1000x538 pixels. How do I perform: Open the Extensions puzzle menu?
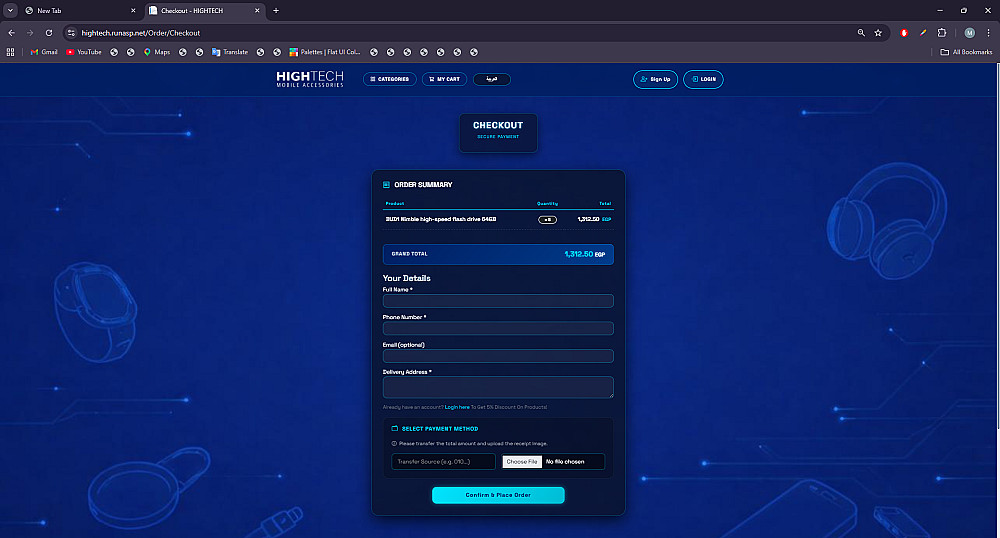click(942, 33)
